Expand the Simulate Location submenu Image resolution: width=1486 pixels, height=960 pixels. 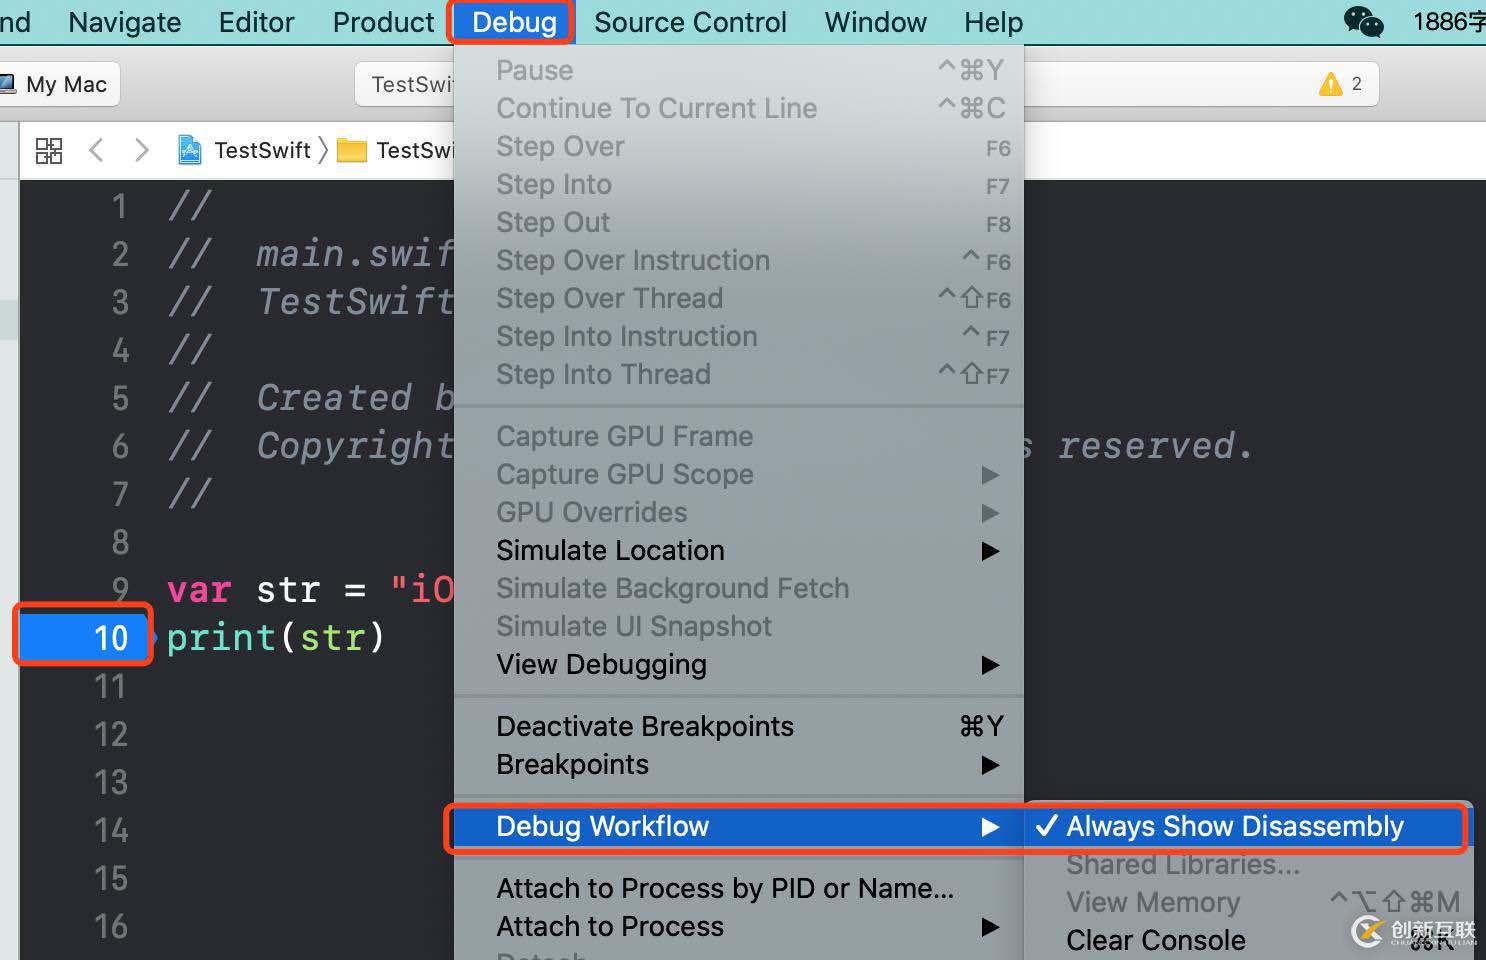(739, 550)
